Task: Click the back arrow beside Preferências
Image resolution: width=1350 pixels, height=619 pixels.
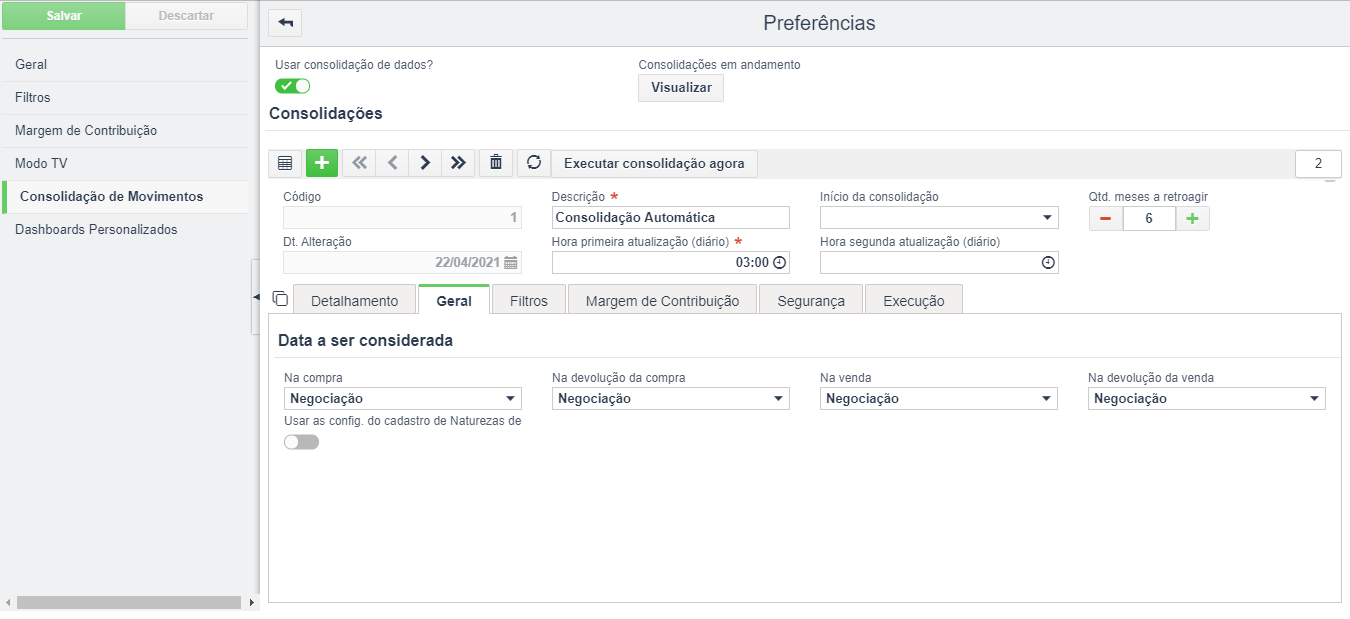Action: (x=285, y=23)
